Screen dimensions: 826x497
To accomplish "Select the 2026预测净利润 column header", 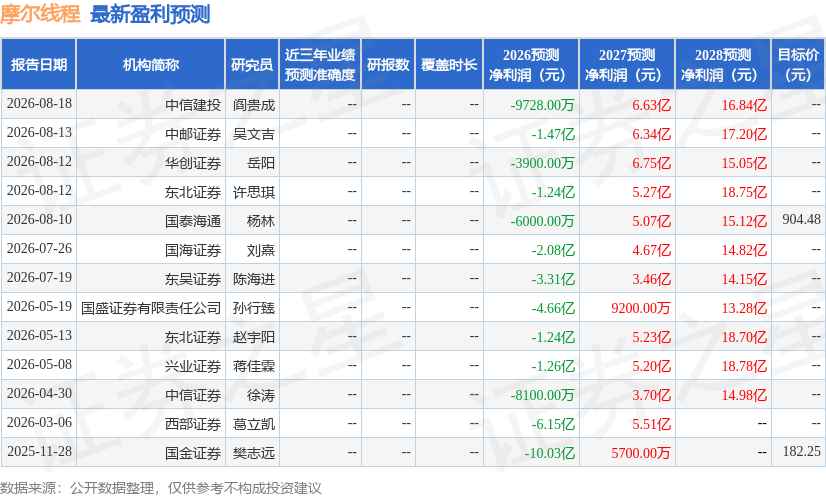I will click(x=530, y=64).
